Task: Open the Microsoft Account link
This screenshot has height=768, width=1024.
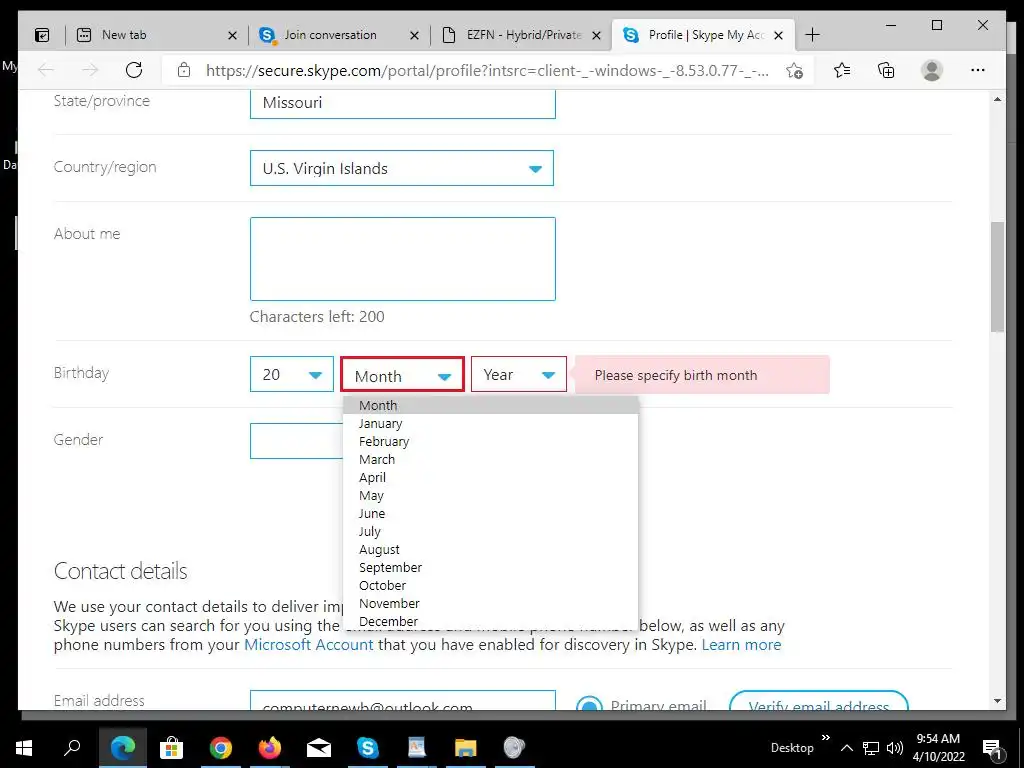Action: [308, 645]
